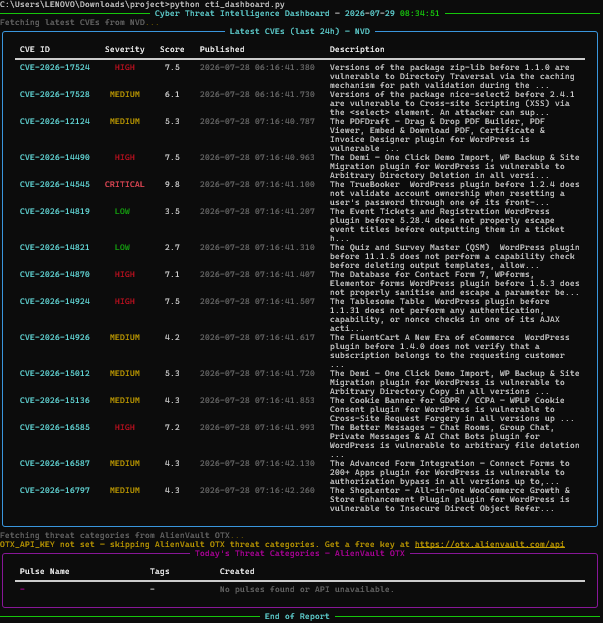The height and width of the screenshot is (623, 603).
Task: Click the 2.7 score value
Action: [x=172, y=247]
